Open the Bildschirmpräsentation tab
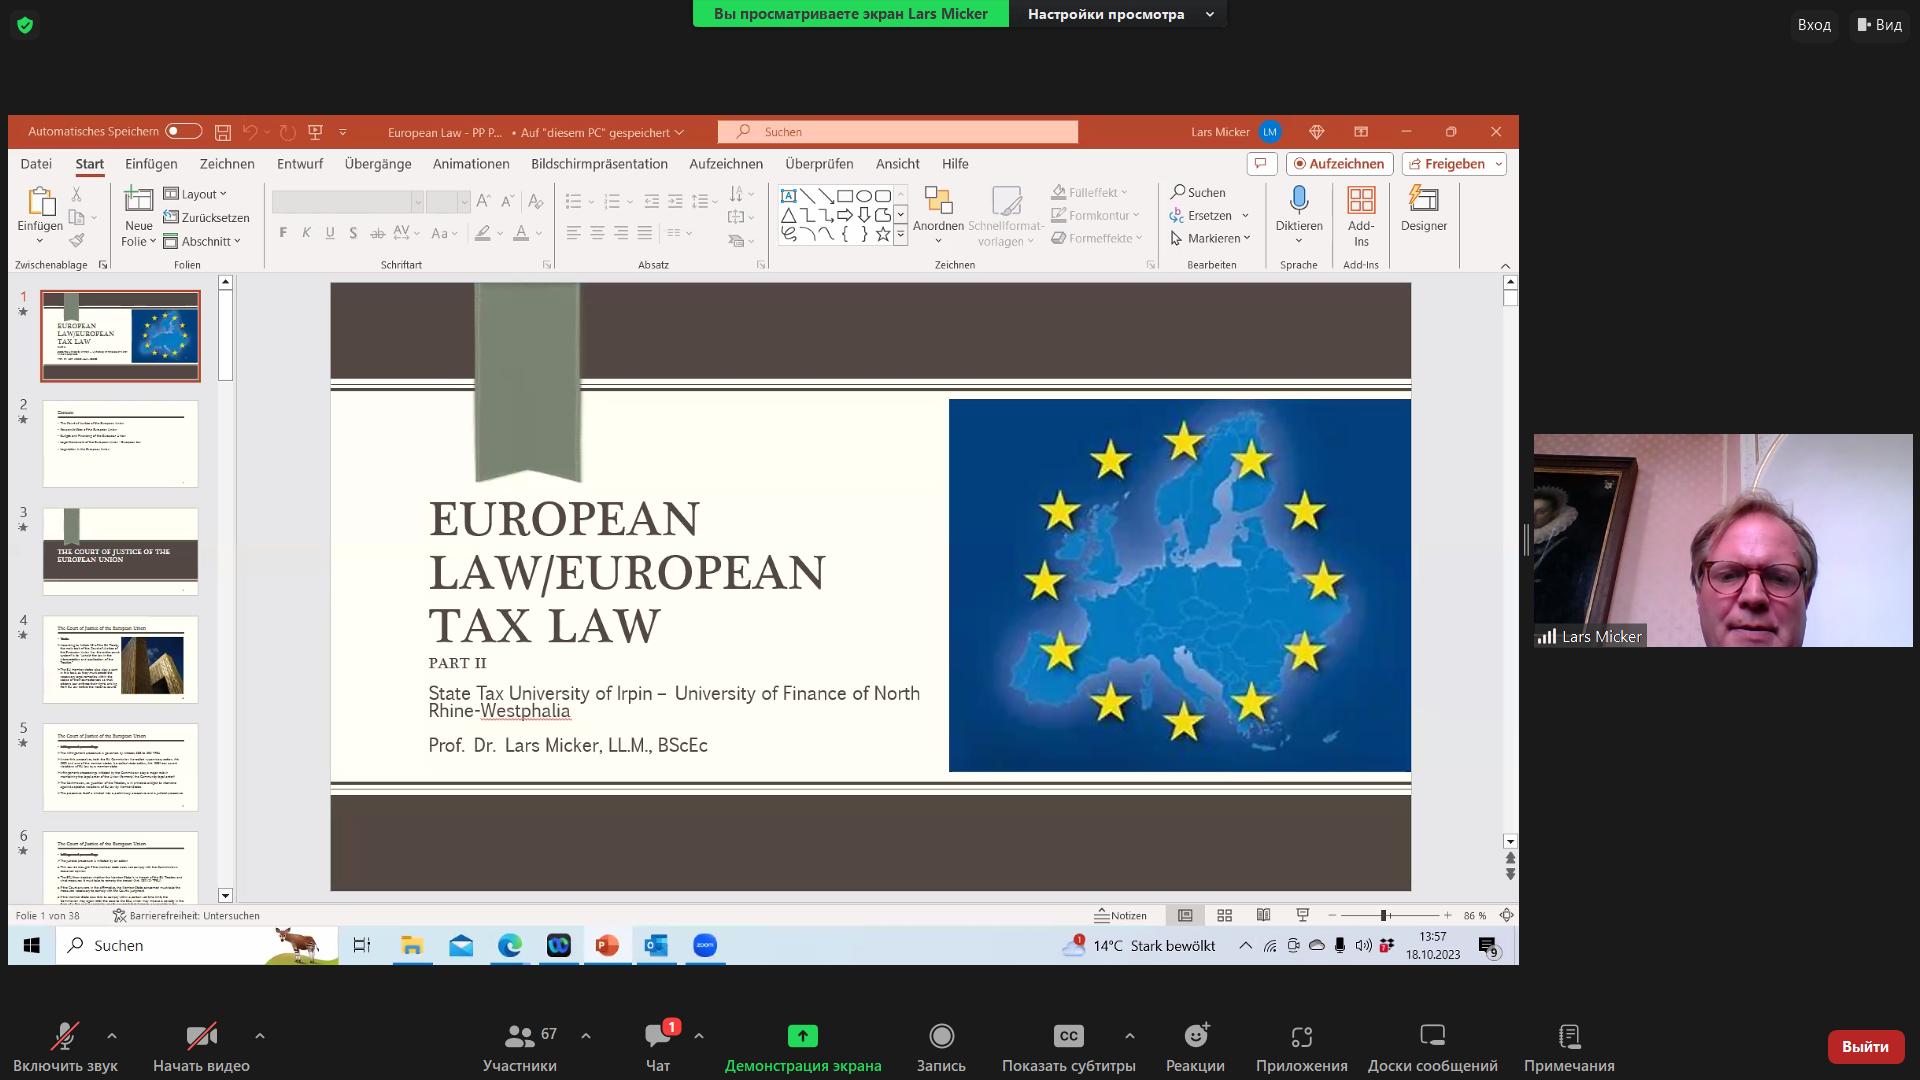 (x=599, y=164)
